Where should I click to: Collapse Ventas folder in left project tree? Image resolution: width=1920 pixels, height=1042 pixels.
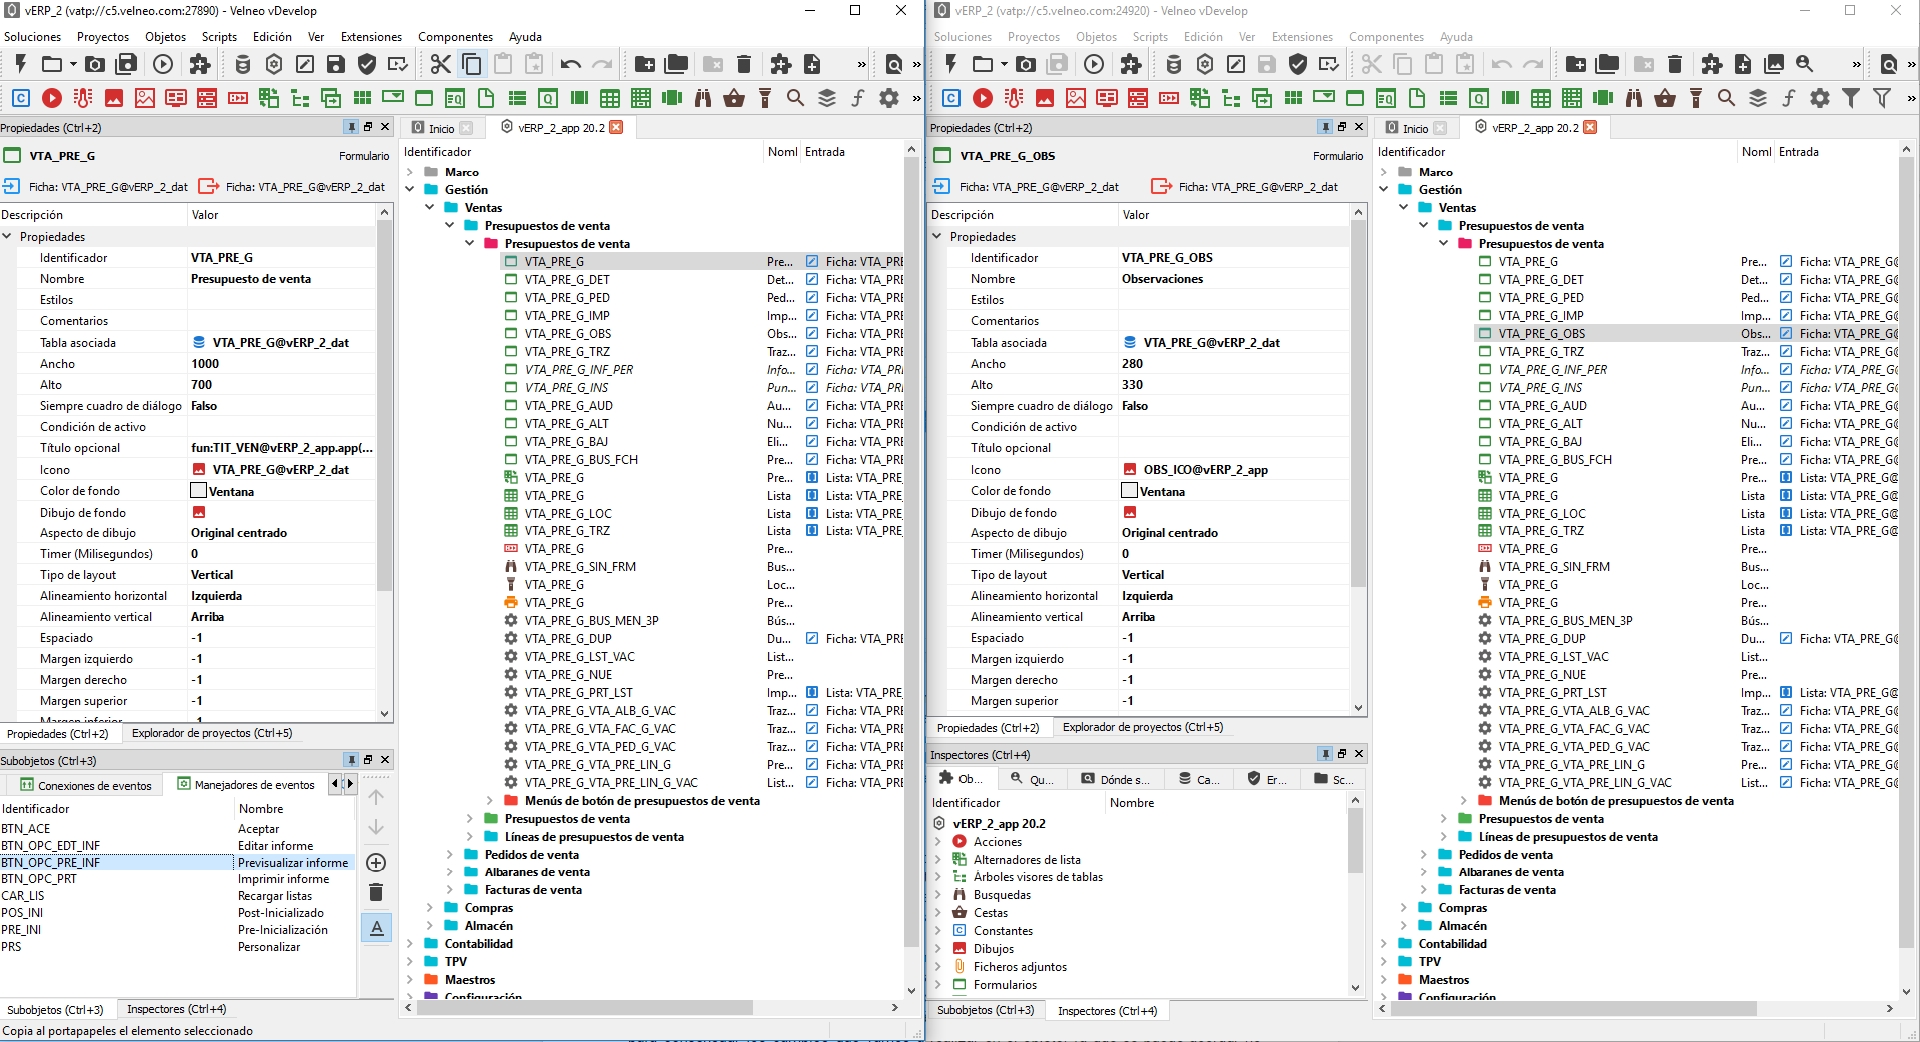[x=430, y=208]
